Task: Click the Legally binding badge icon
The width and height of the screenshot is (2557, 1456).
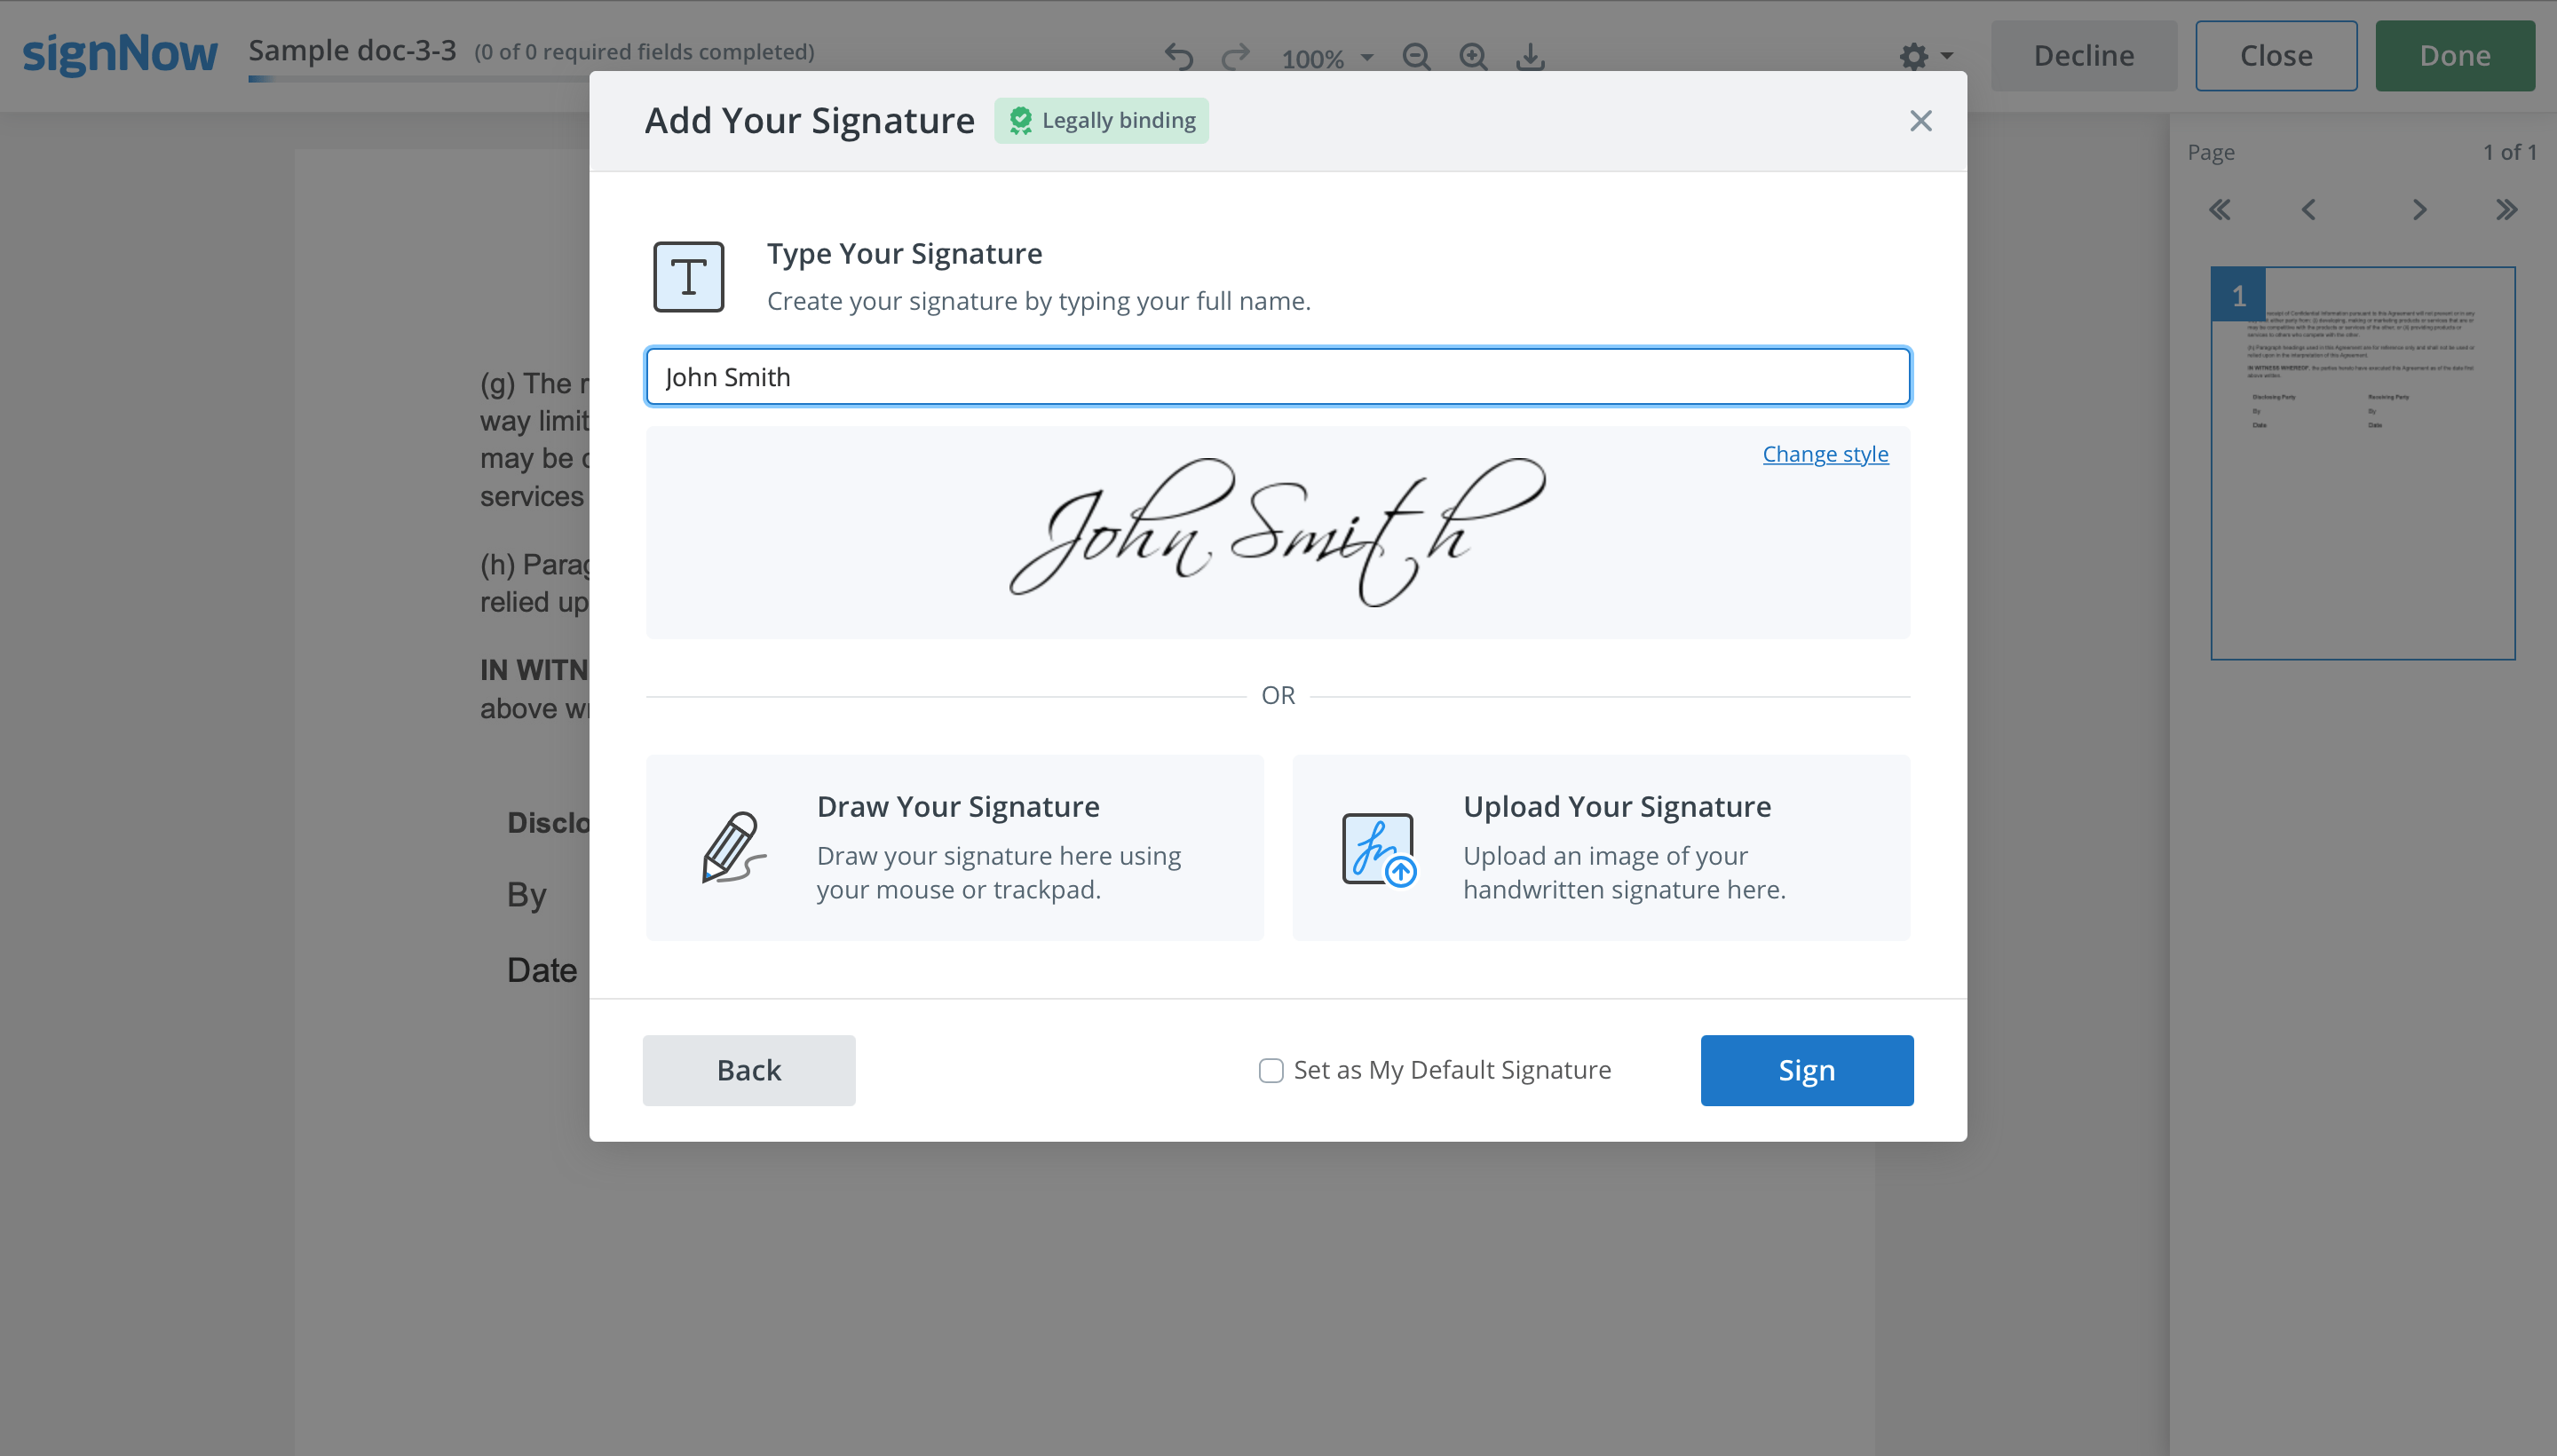Action: (1020, 120)
